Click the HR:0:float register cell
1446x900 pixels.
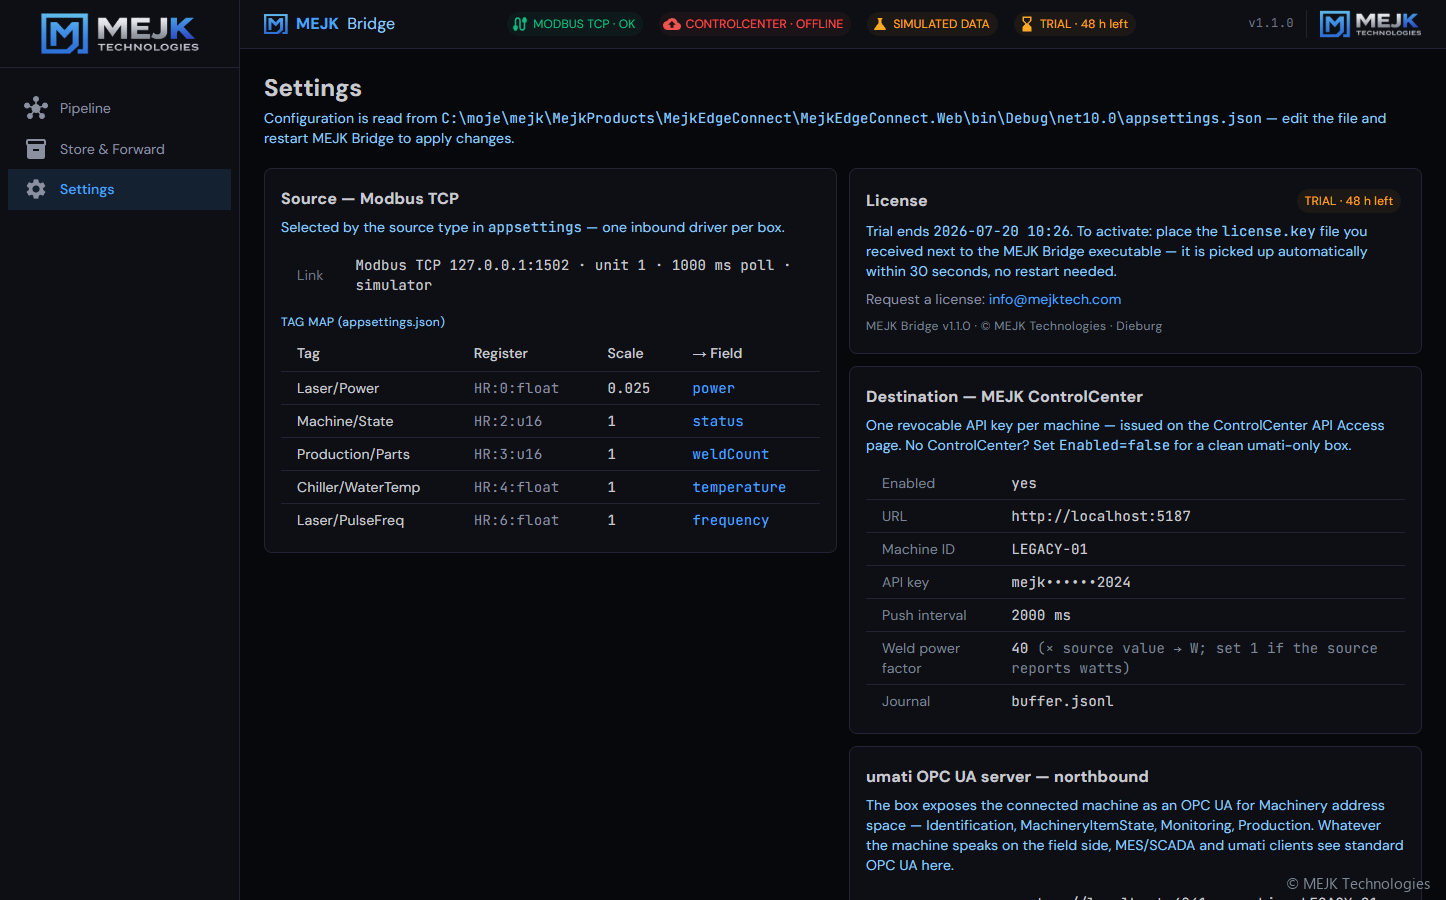coord(516,388)
